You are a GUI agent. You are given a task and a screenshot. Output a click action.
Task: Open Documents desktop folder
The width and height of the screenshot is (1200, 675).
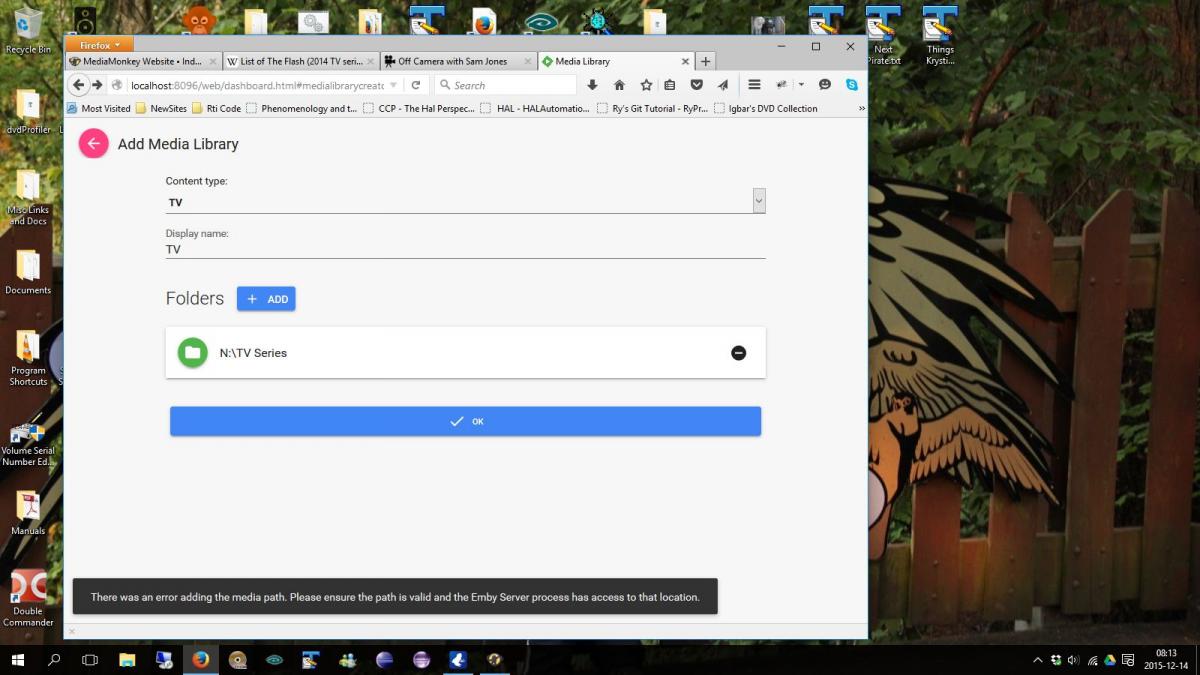click(28, 272)
